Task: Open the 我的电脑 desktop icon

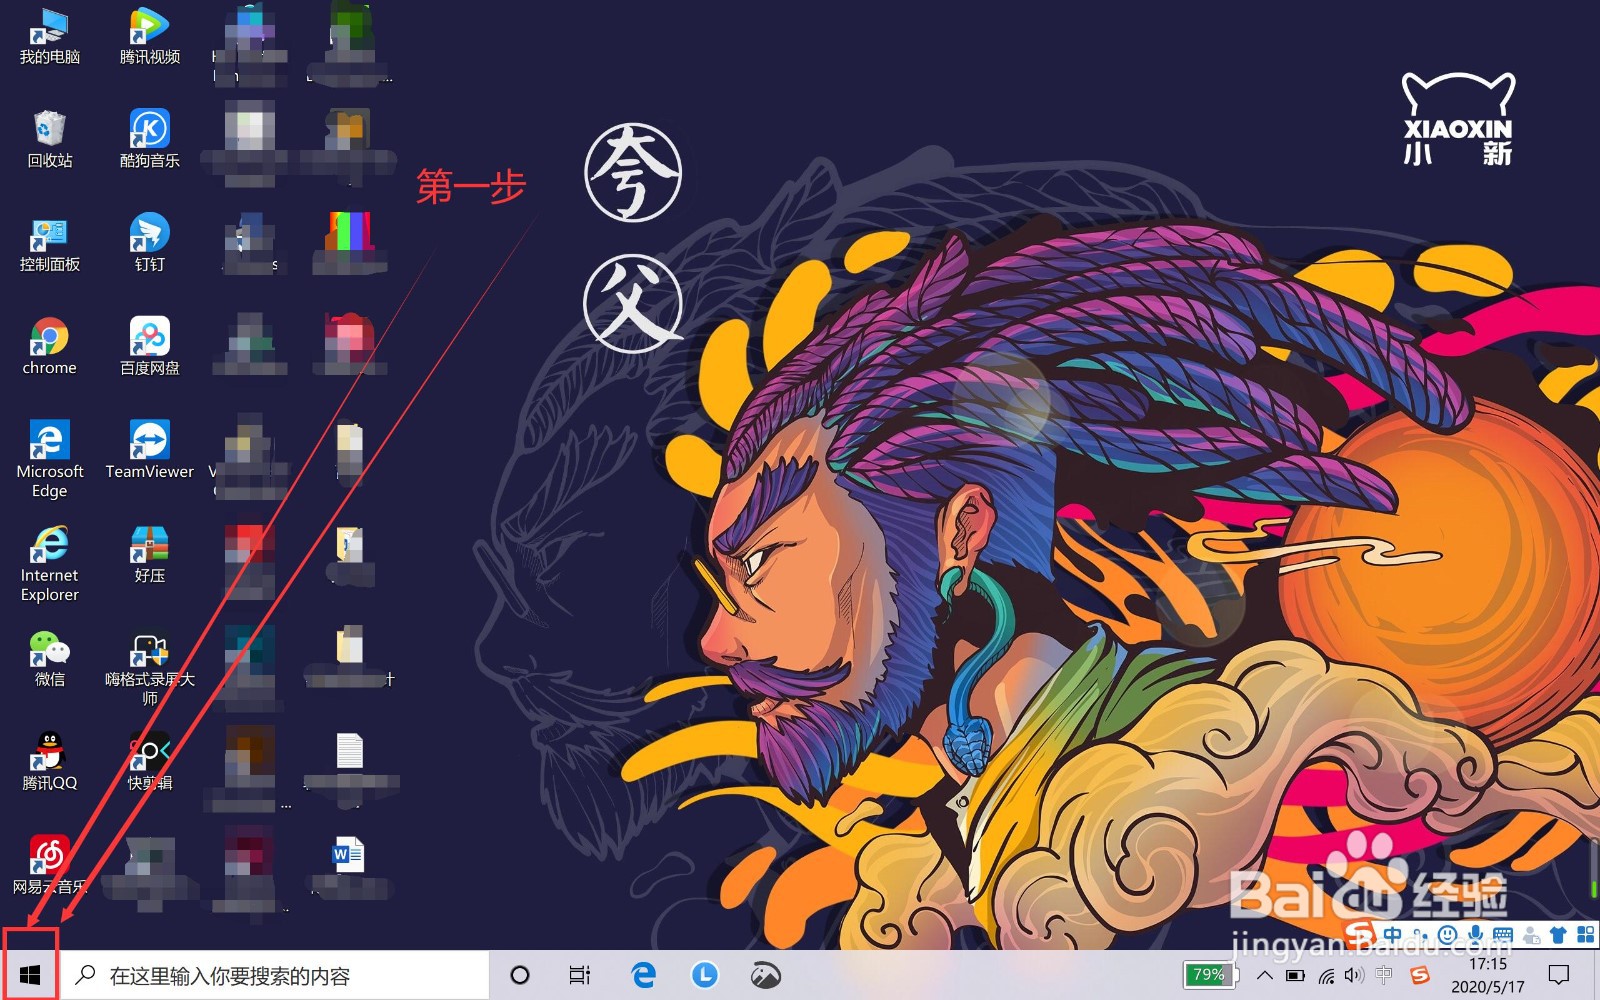Action: (x=49, y=36)
